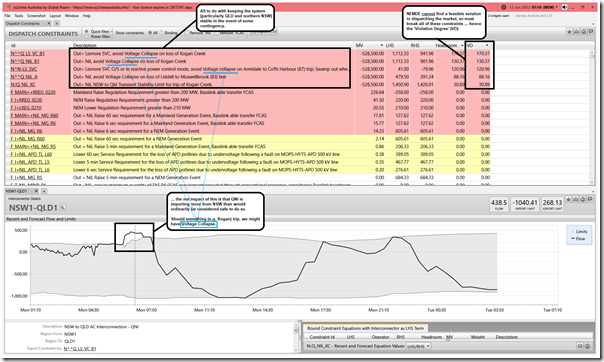Close the NSW1-QLD1 tab
The image size is (604, 362).
(37, 191)
